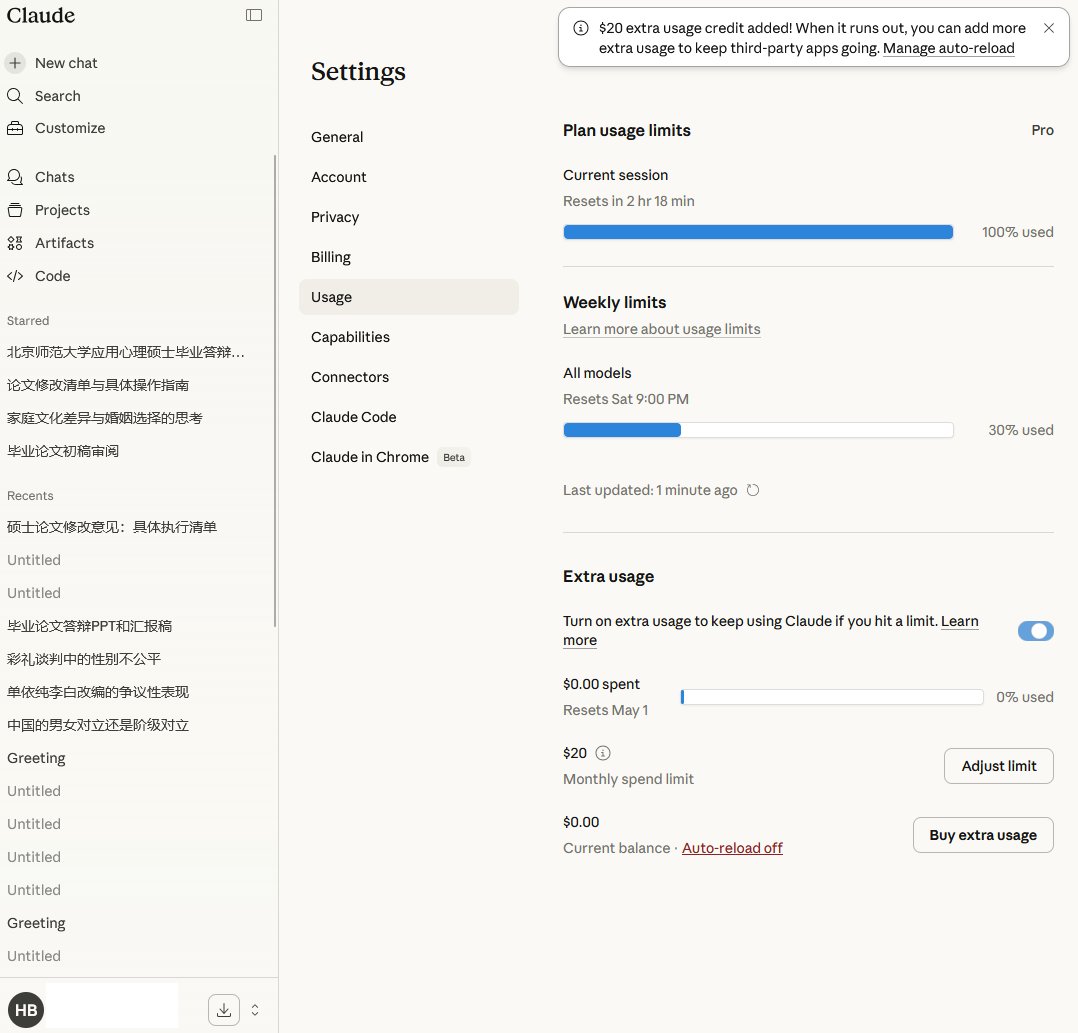Click the Customize toolbox icon
The image size is (1078, 1033).
[15, 128]
